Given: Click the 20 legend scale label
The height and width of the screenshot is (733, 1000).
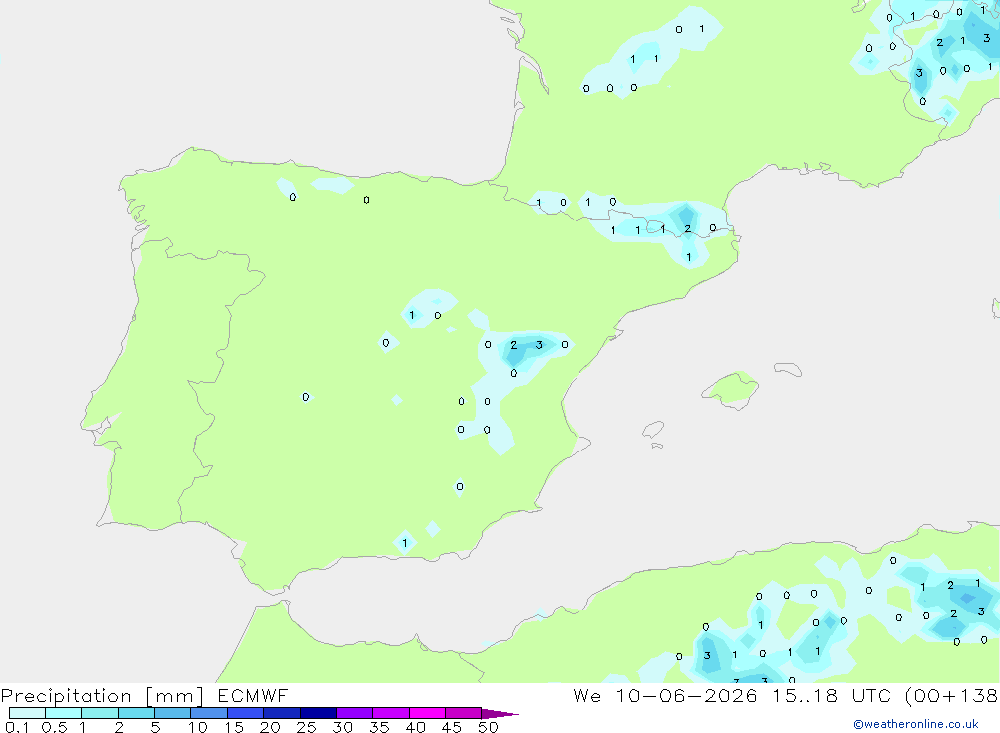Looking at the screenshot, I should 270,727.
